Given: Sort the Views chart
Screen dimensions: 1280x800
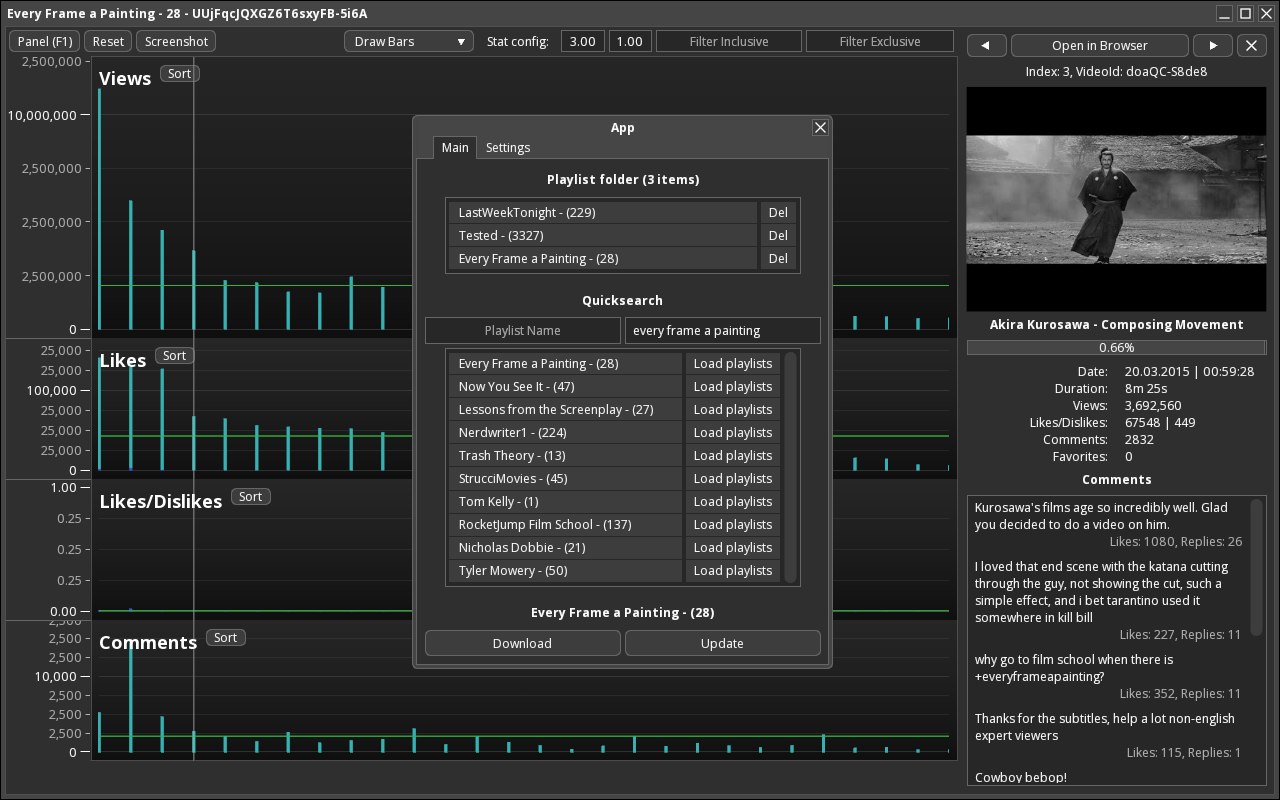Looking at the screenshot, I should pyautogui.click(x=179, y=74).
